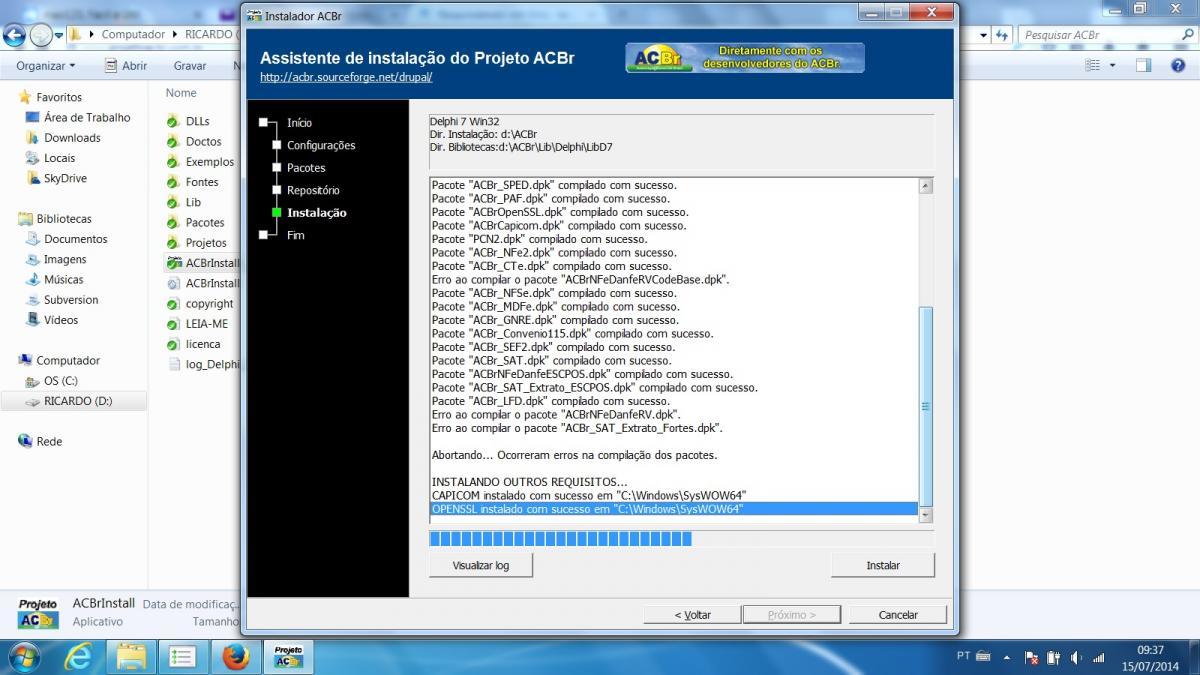This screenshot has width=1200, height=675.
Task: Click the Cancelar button
Action: tap(898, 615)
